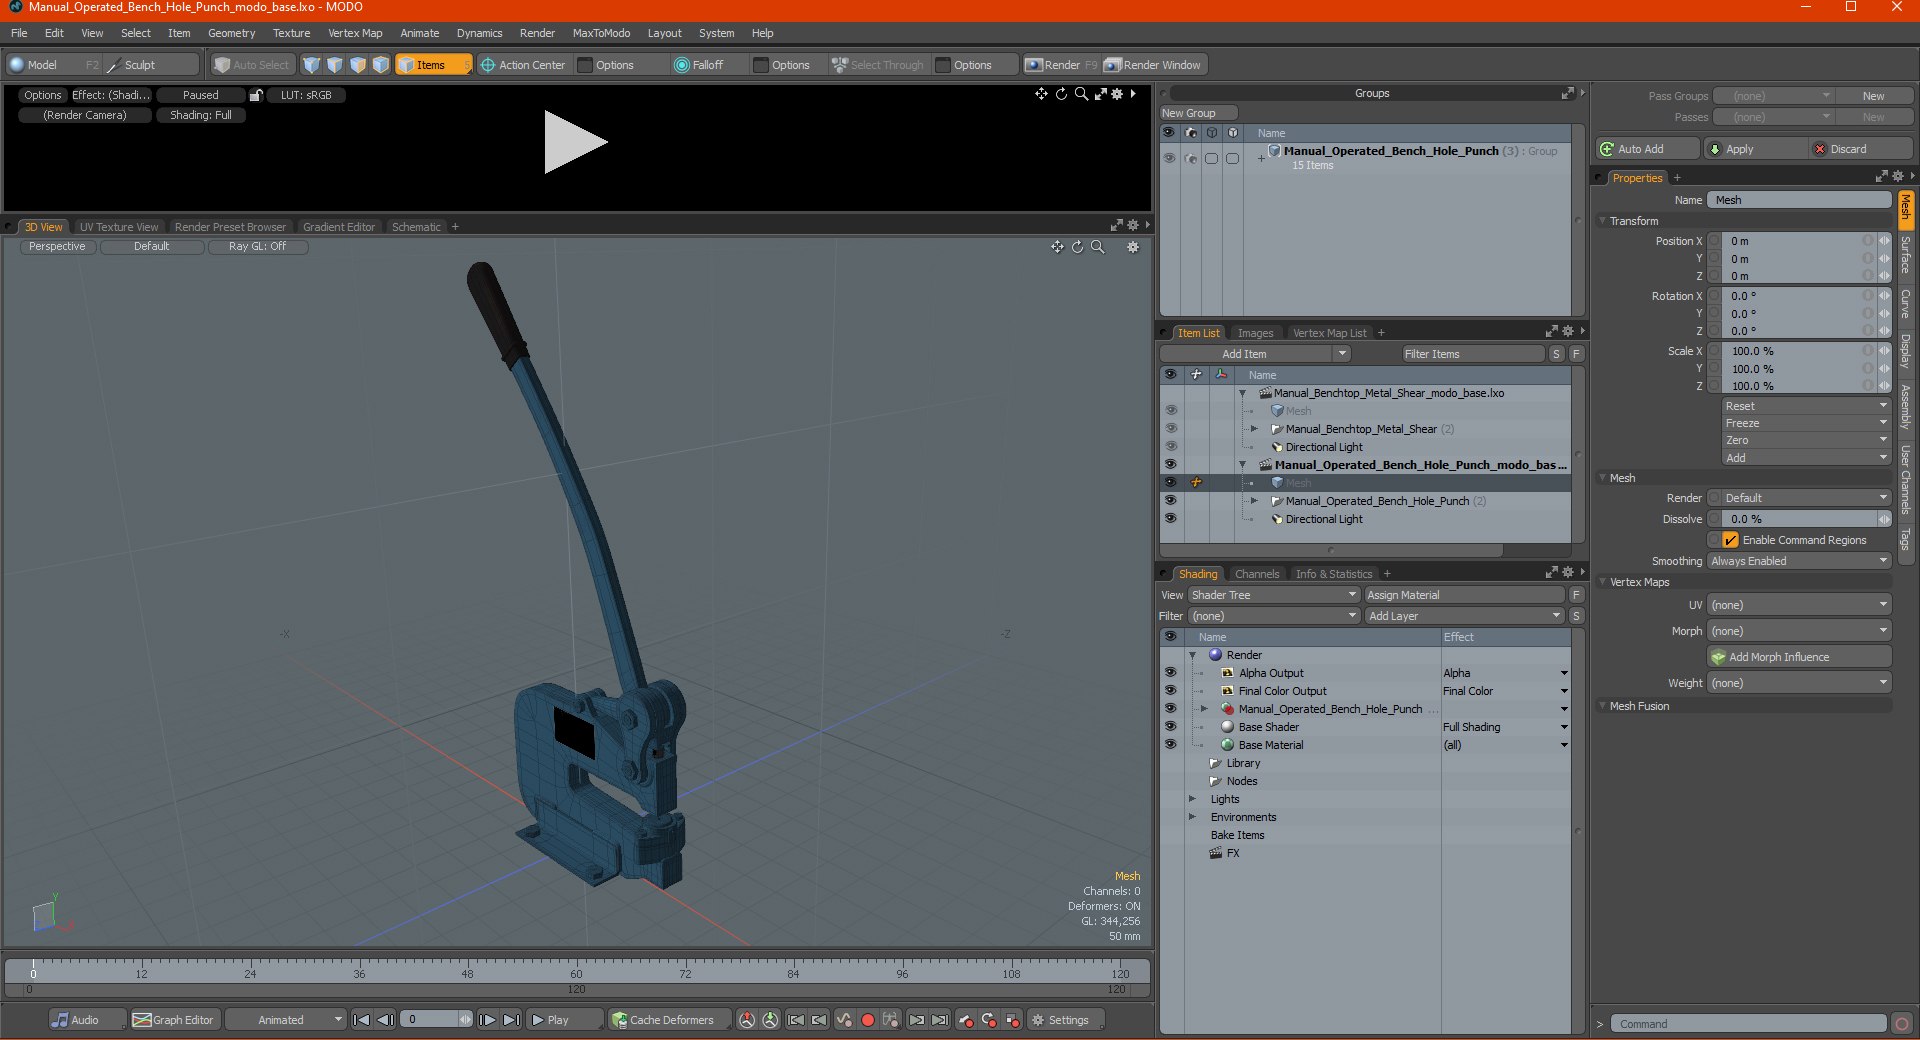1920x1040 pixels.
Task: Play the animation
Action: pos(563,1020)
